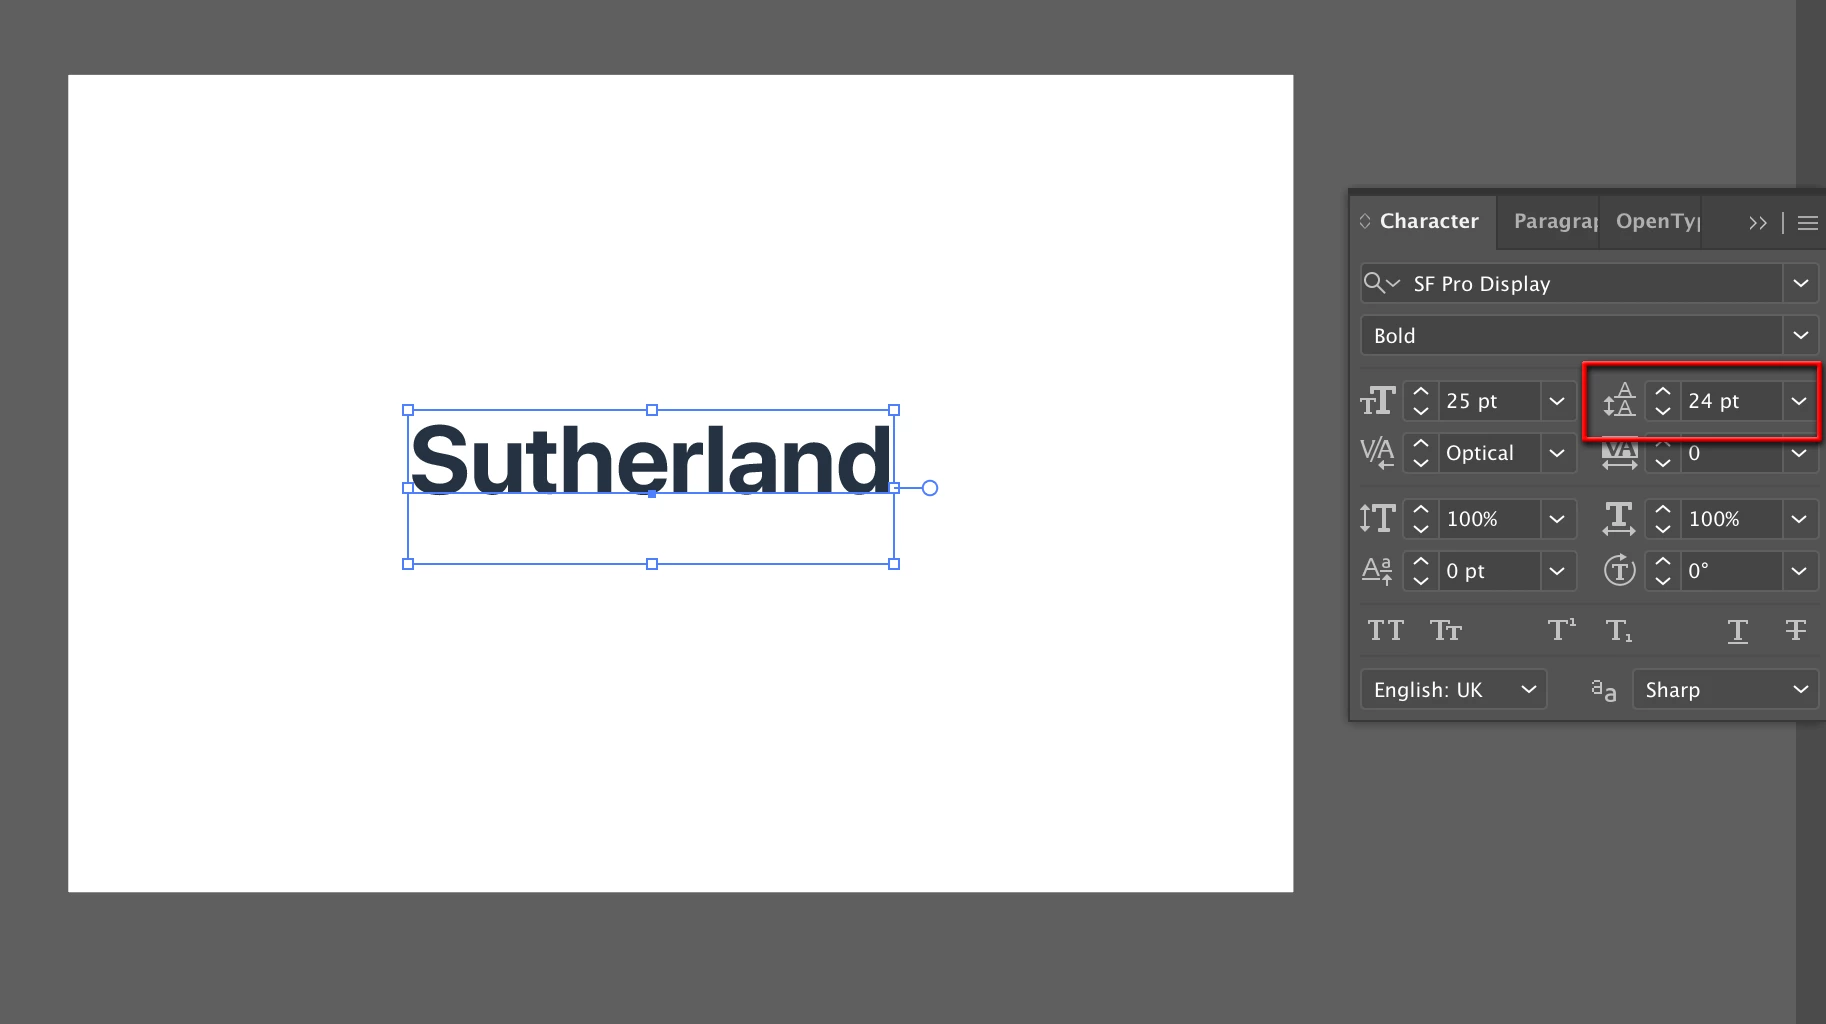Image resolution: width=1826 pixels, height=1024 pixels.
Task: Click the Bold font style field
Action: coord(1571,336)
